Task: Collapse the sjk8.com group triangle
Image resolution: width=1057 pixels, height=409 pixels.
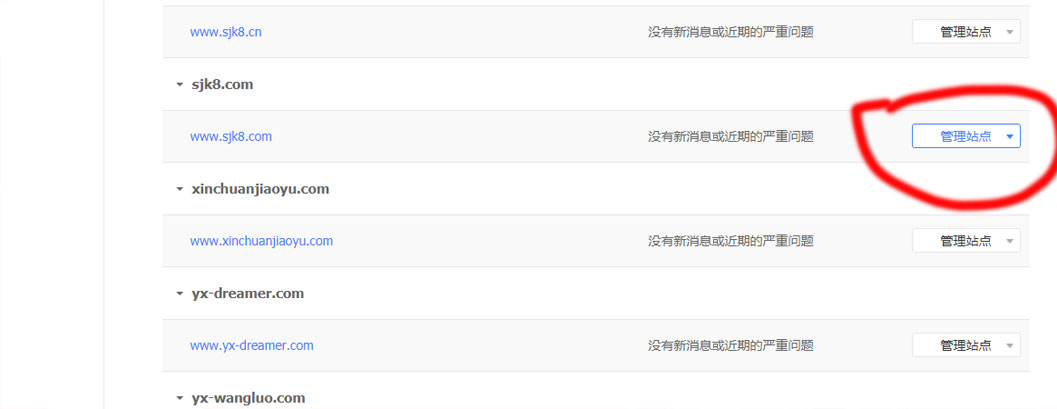Action: pos(179,85)
